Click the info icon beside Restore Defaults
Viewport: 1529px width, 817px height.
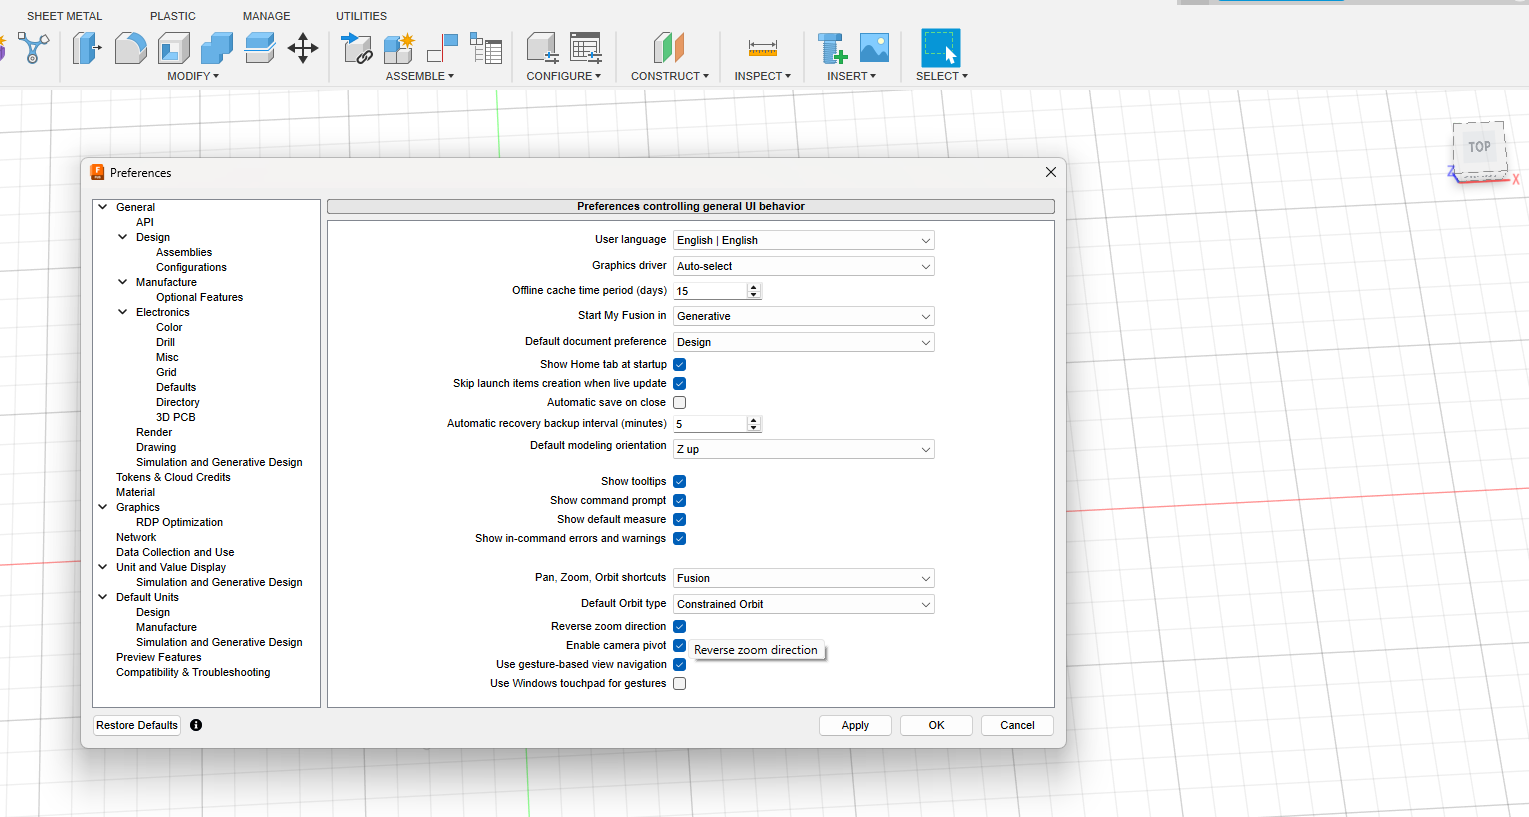(x=196, y=725)
